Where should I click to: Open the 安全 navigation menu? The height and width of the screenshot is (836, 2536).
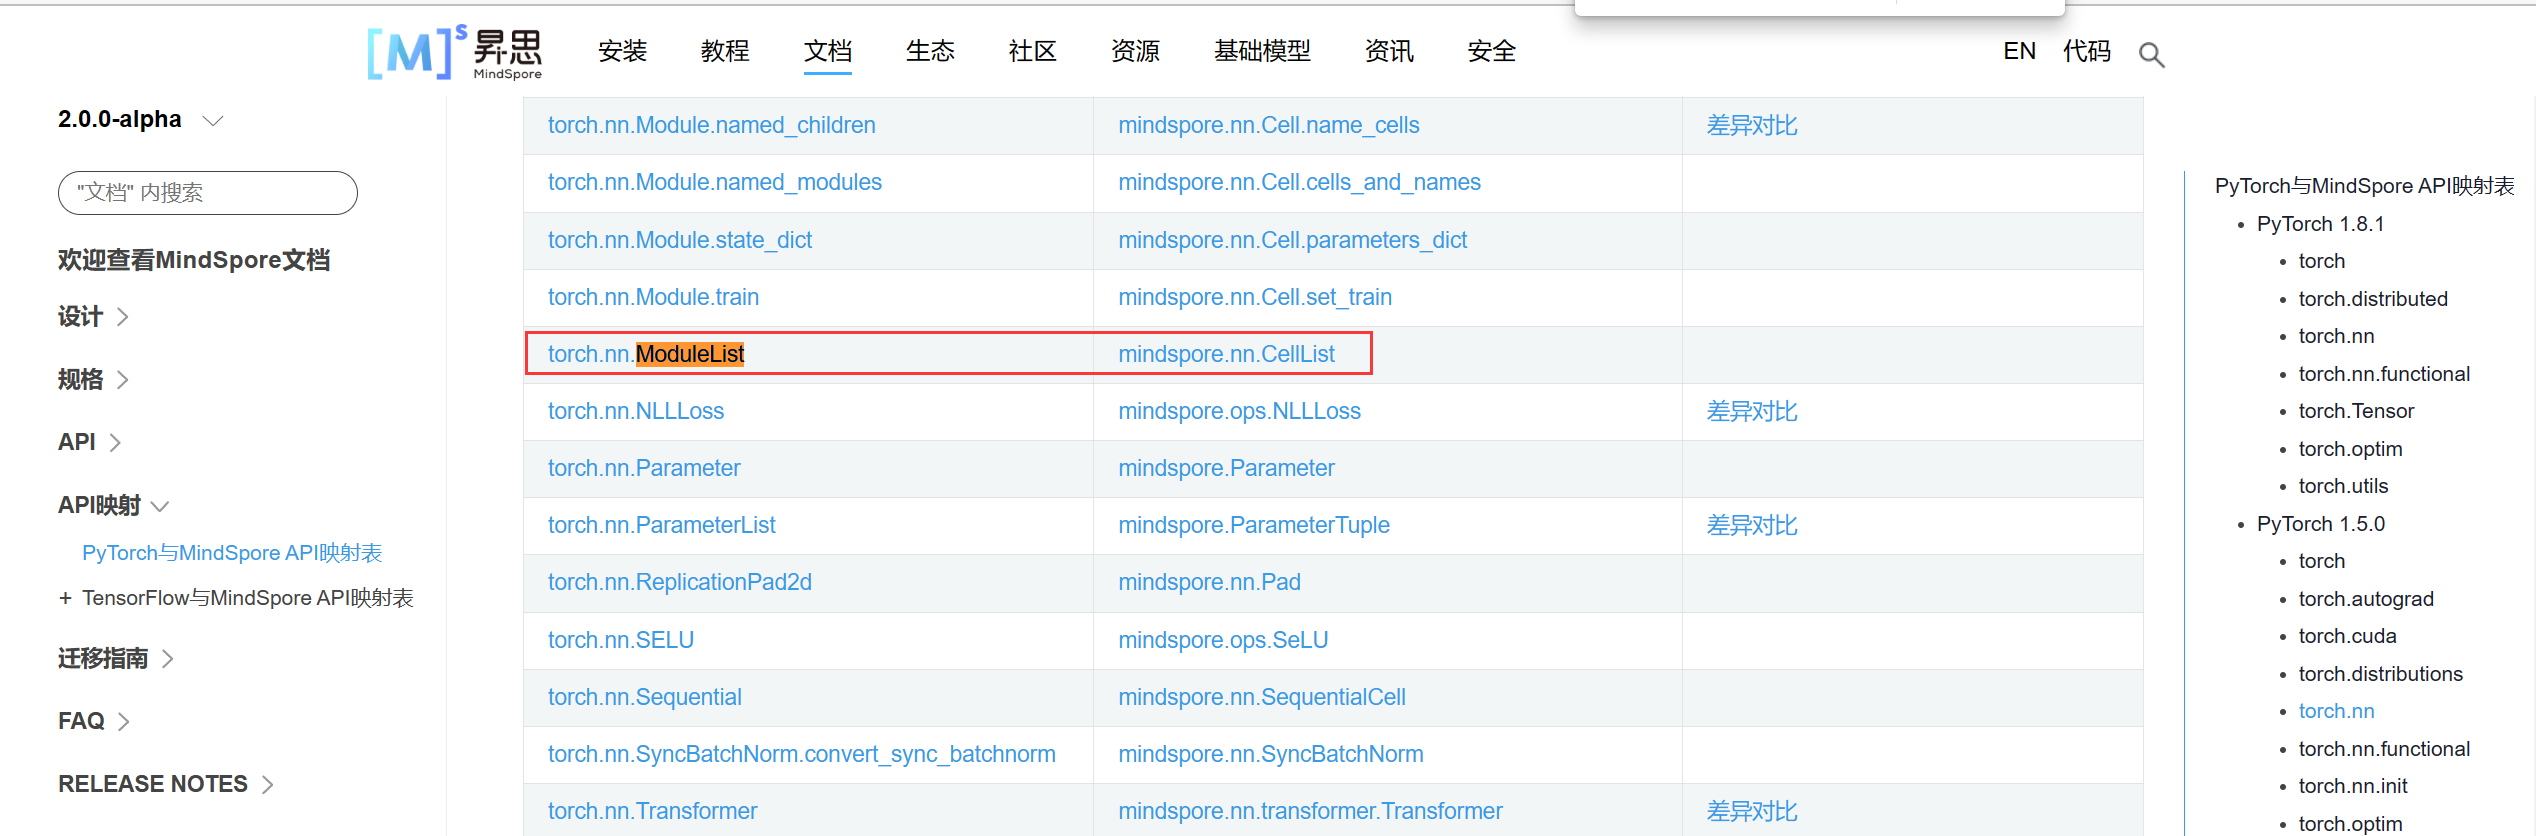pyautogui.click(x=1492, y=51)
